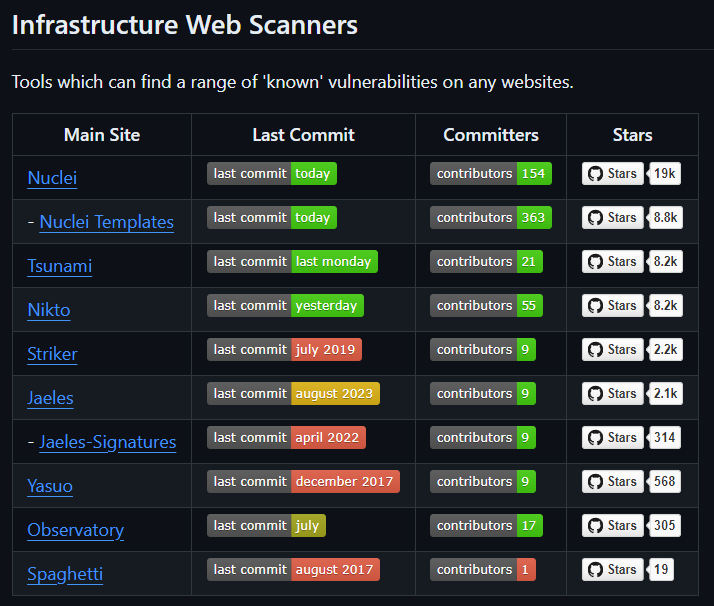Click Nuclei Templates' last commit today badge
Screen dimensions: 714x606
(272, 218)
